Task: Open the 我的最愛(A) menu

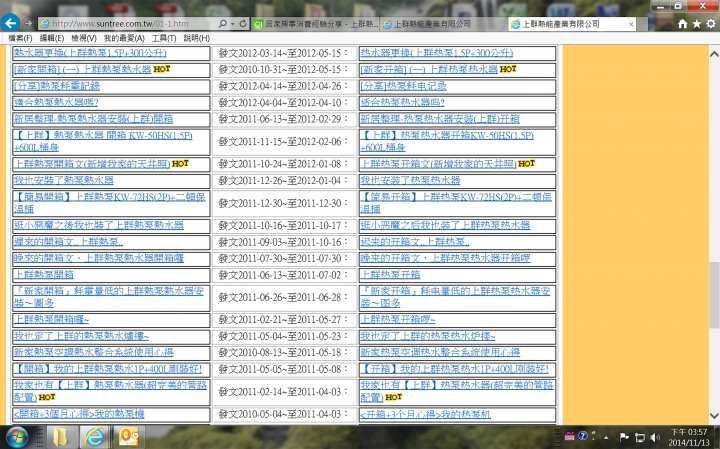Action: (x=124, y=38)
